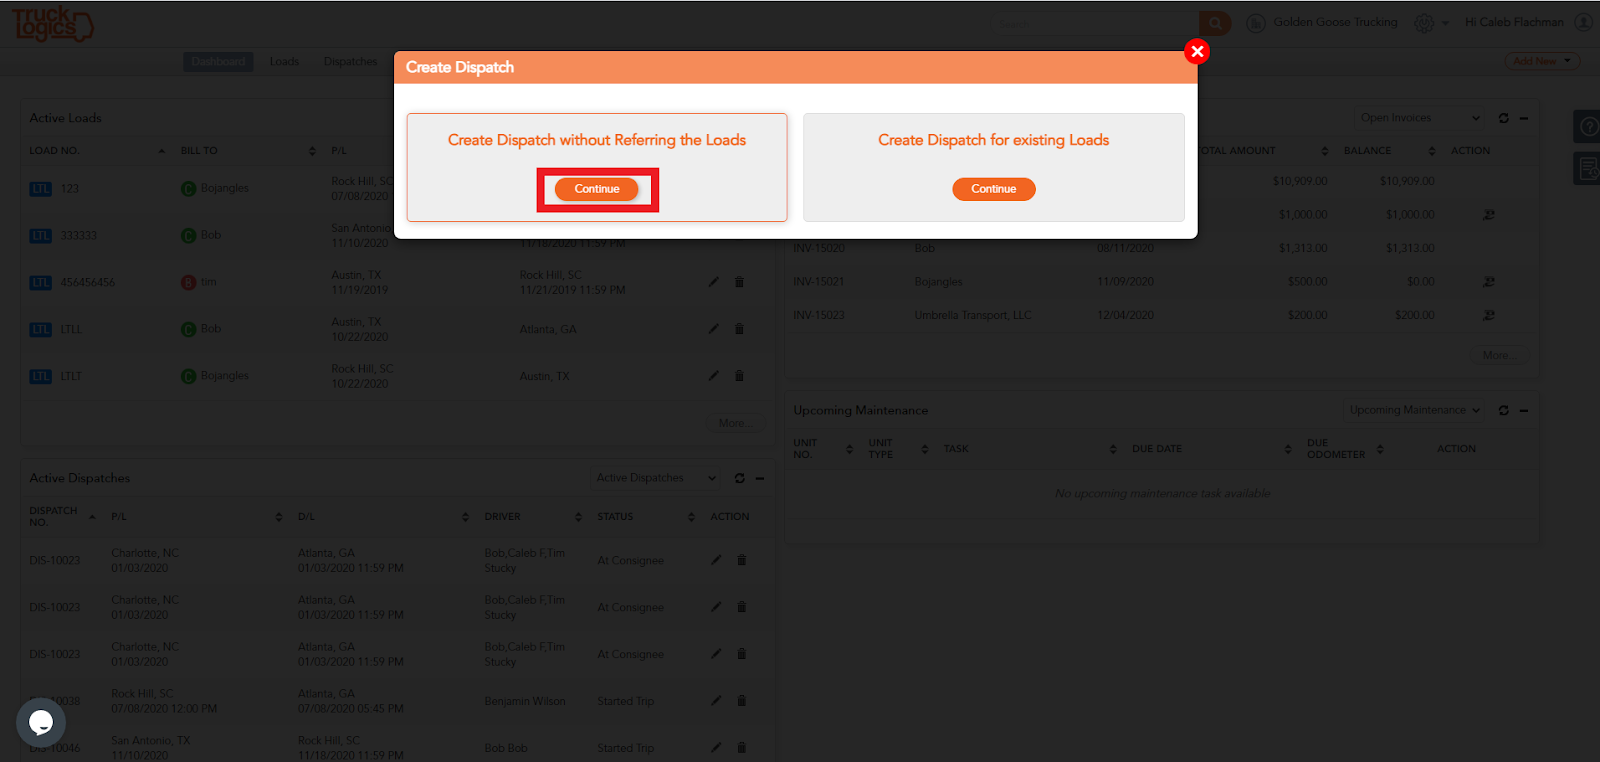
Task: Continue with dispatch without referring loads
Action: pos(597,189)
